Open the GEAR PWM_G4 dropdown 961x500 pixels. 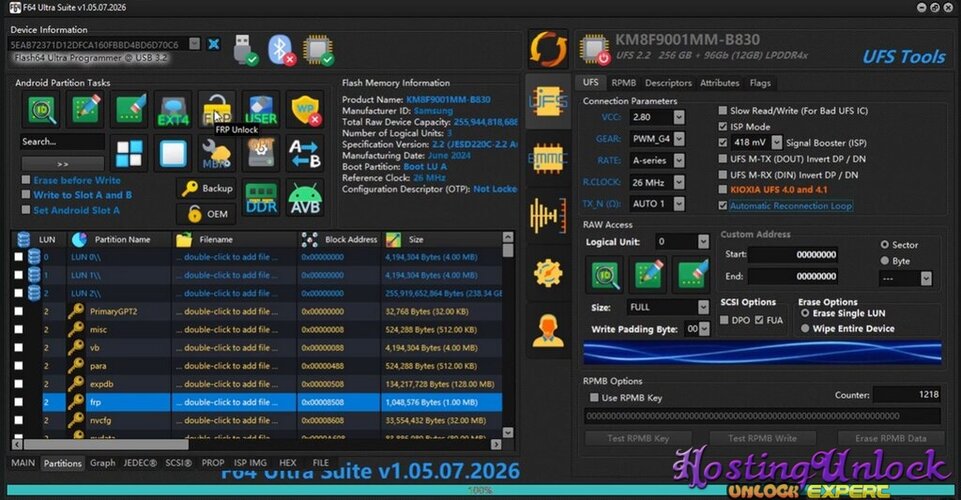click(x=678, y=138)
